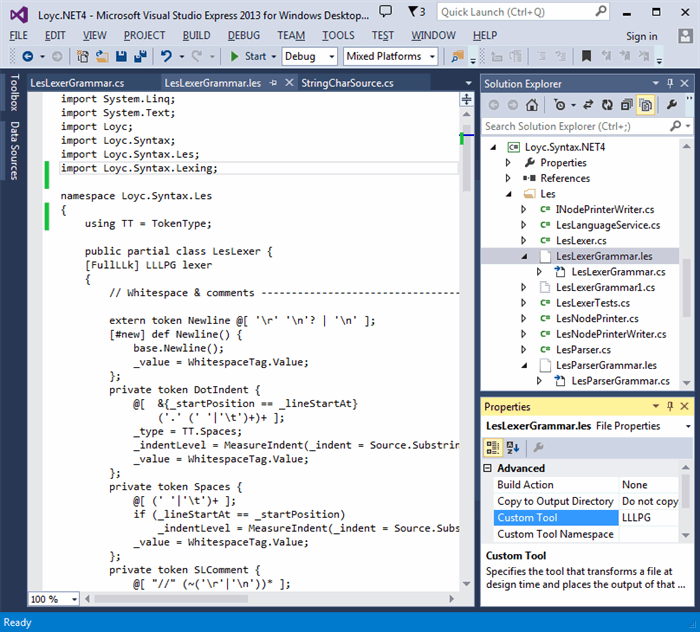The width and height of the screenshot is (700, 632).
Task: Toggle pin on LesLexerGrammar.les tab
Action: tap(273, 83)
